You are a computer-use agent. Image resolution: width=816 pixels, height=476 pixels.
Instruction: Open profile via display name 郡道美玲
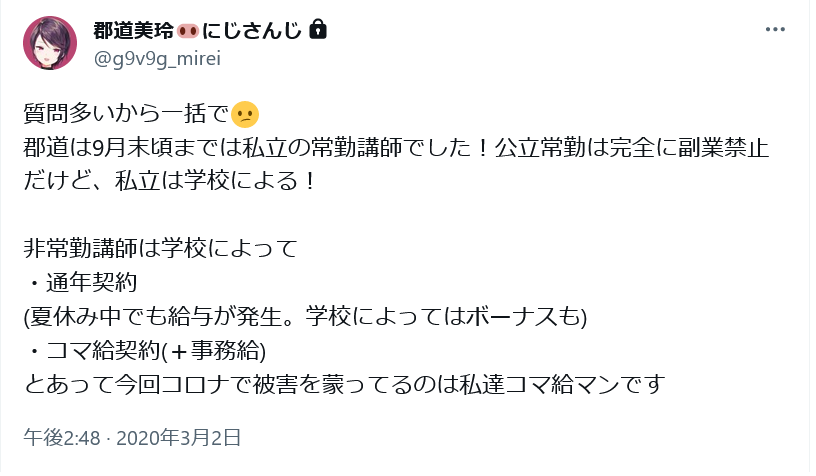[134, 31]
